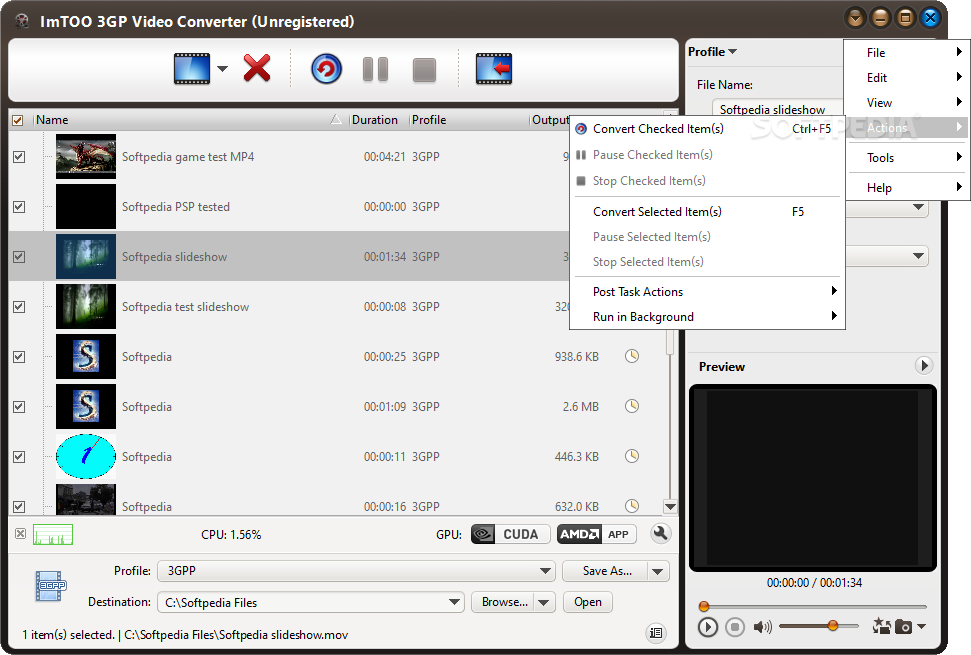
Task: Start converting with the blue circular button
Action: coord(326,69)
